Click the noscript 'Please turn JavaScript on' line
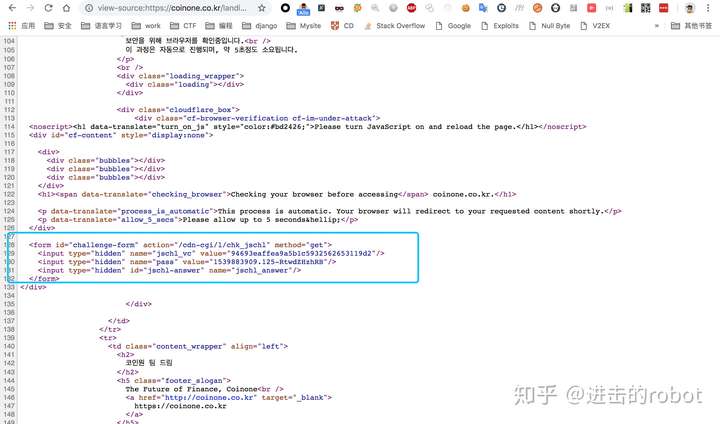720x424 pixels. click(x=308, y=126)
